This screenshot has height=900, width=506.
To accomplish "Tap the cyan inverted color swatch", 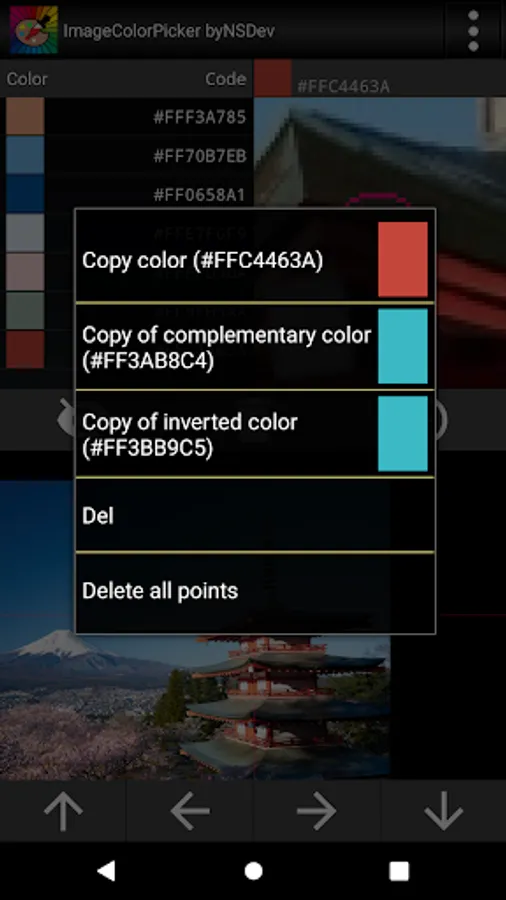I will pos(403,433).
